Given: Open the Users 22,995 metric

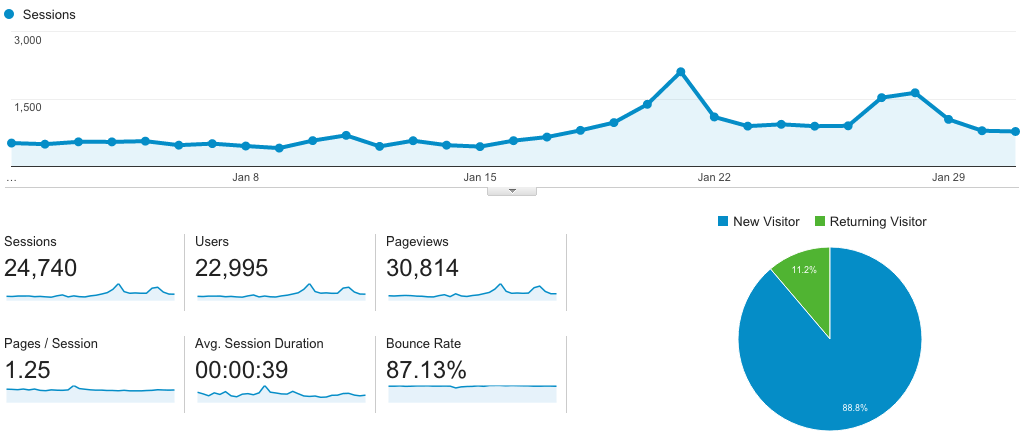Looking at the screenshot, I should point(232,268).
